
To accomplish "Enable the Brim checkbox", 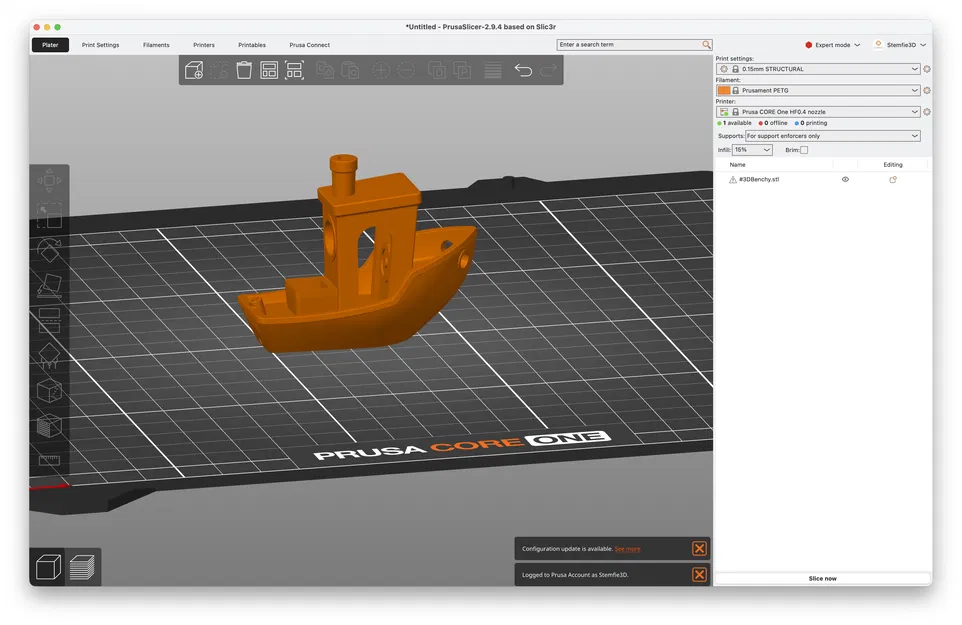I will 805,149.
